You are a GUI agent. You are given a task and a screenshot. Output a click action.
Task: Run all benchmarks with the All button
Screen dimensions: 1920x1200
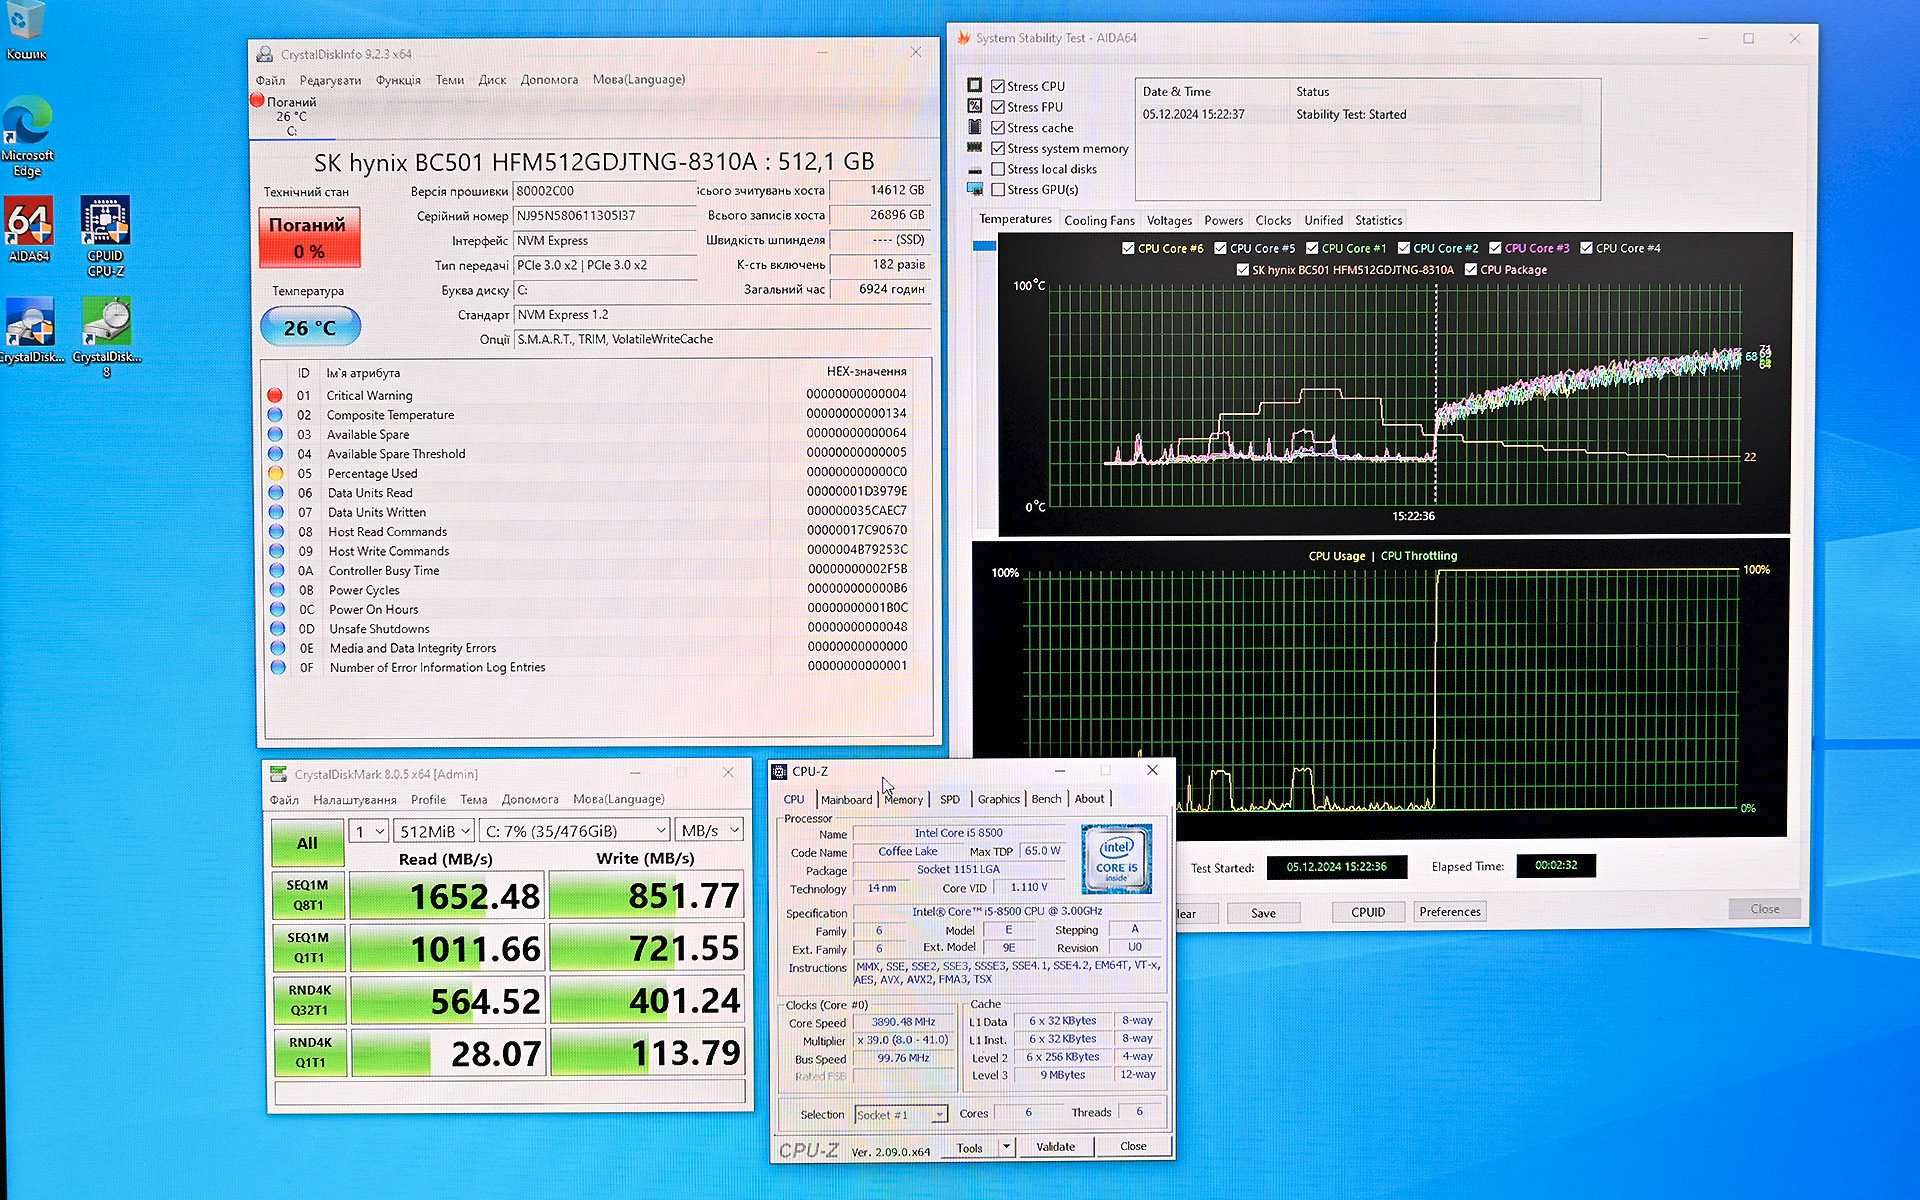[307, 843]
